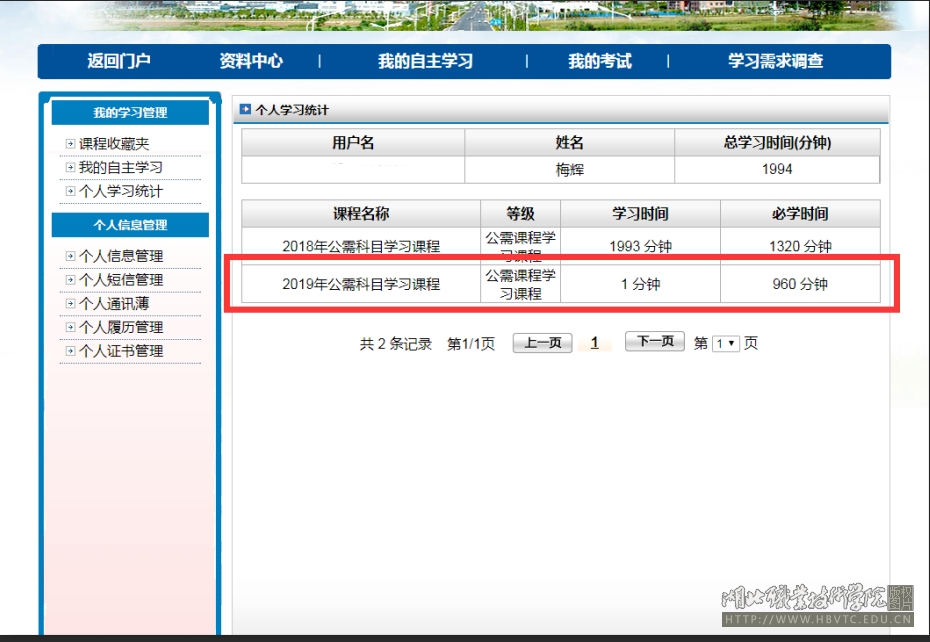This screenshot has width=930, height=642.
Task: Click the 返回门户 navigation item
Action: pyautogui.click(x=119, y=61)
